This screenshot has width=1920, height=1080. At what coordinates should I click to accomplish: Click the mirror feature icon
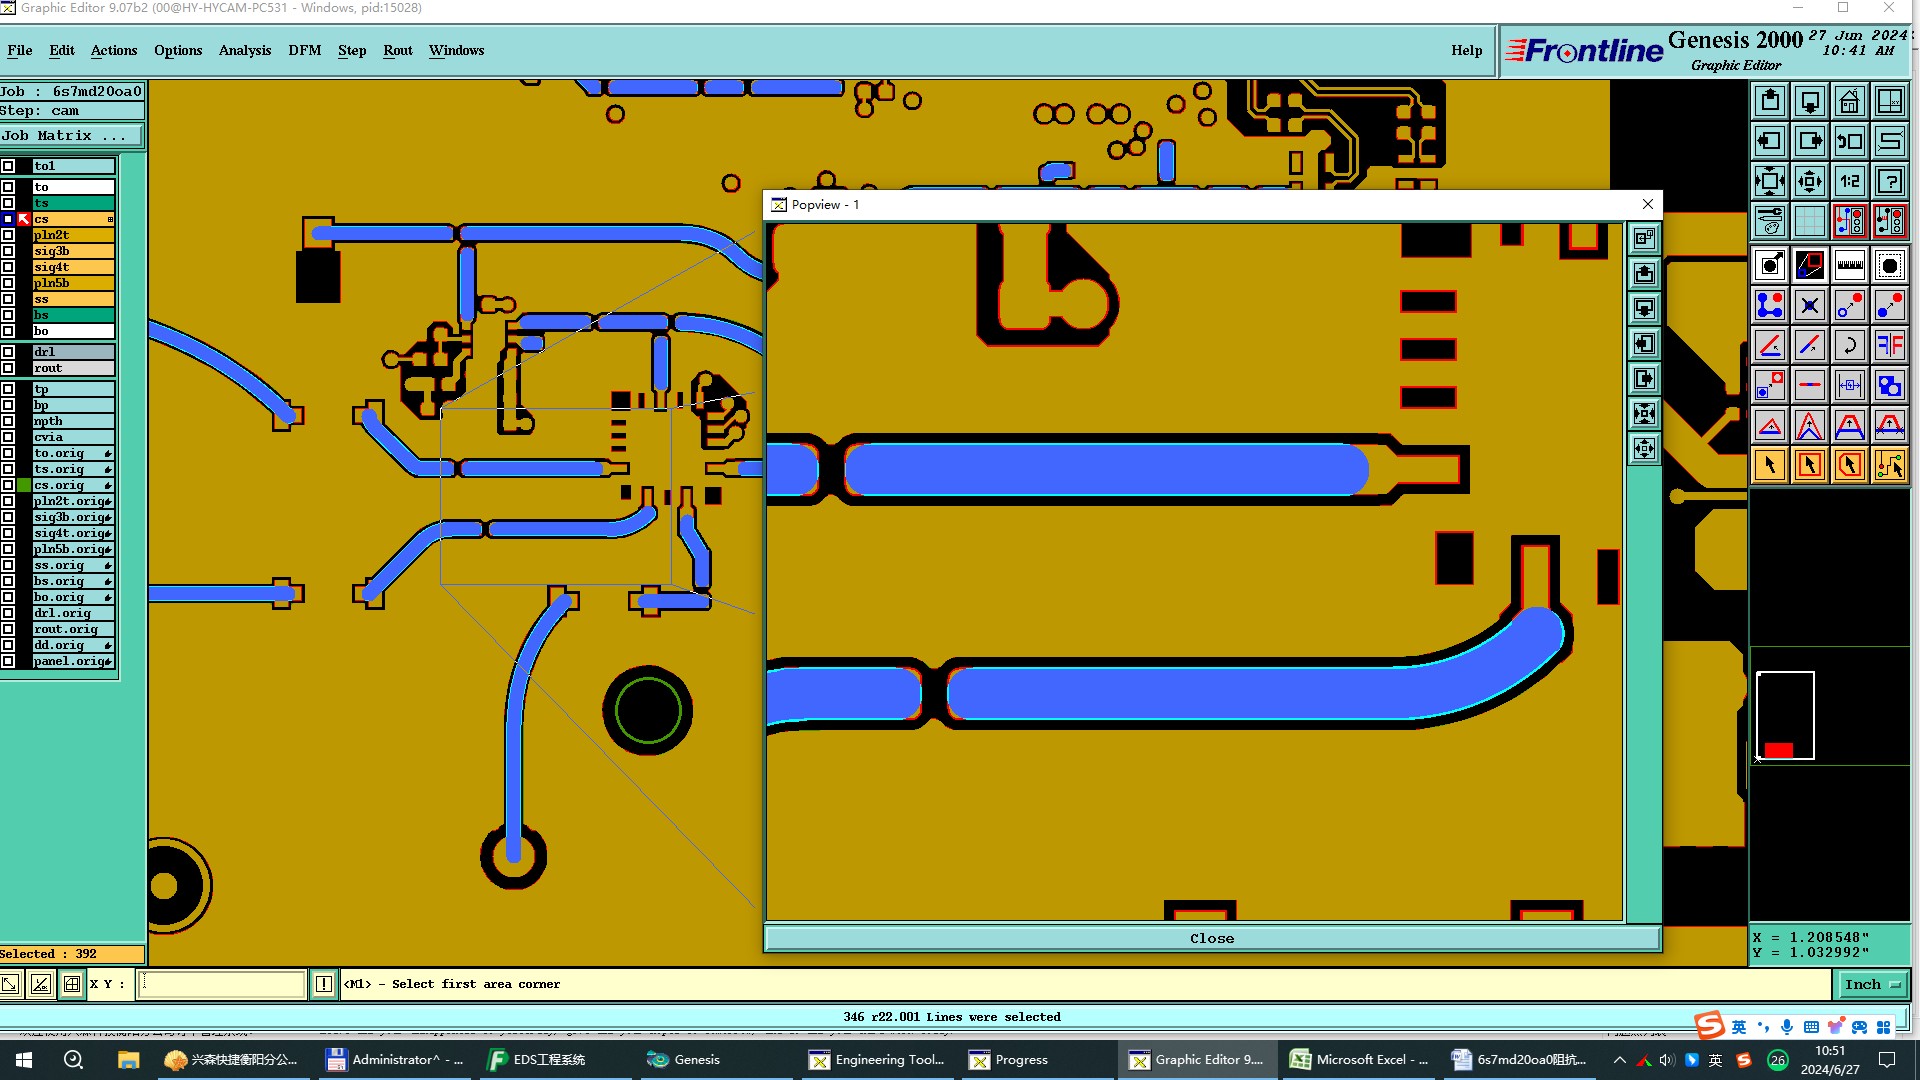(1889, 345)
